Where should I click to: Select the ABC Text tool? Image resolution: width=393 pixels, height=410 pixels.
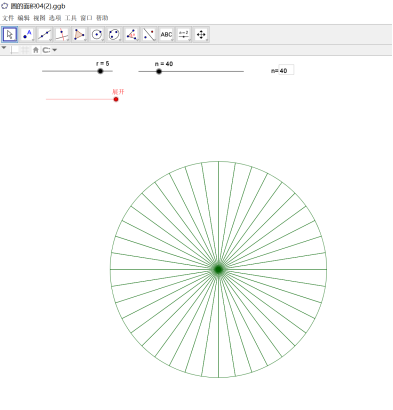166,34
